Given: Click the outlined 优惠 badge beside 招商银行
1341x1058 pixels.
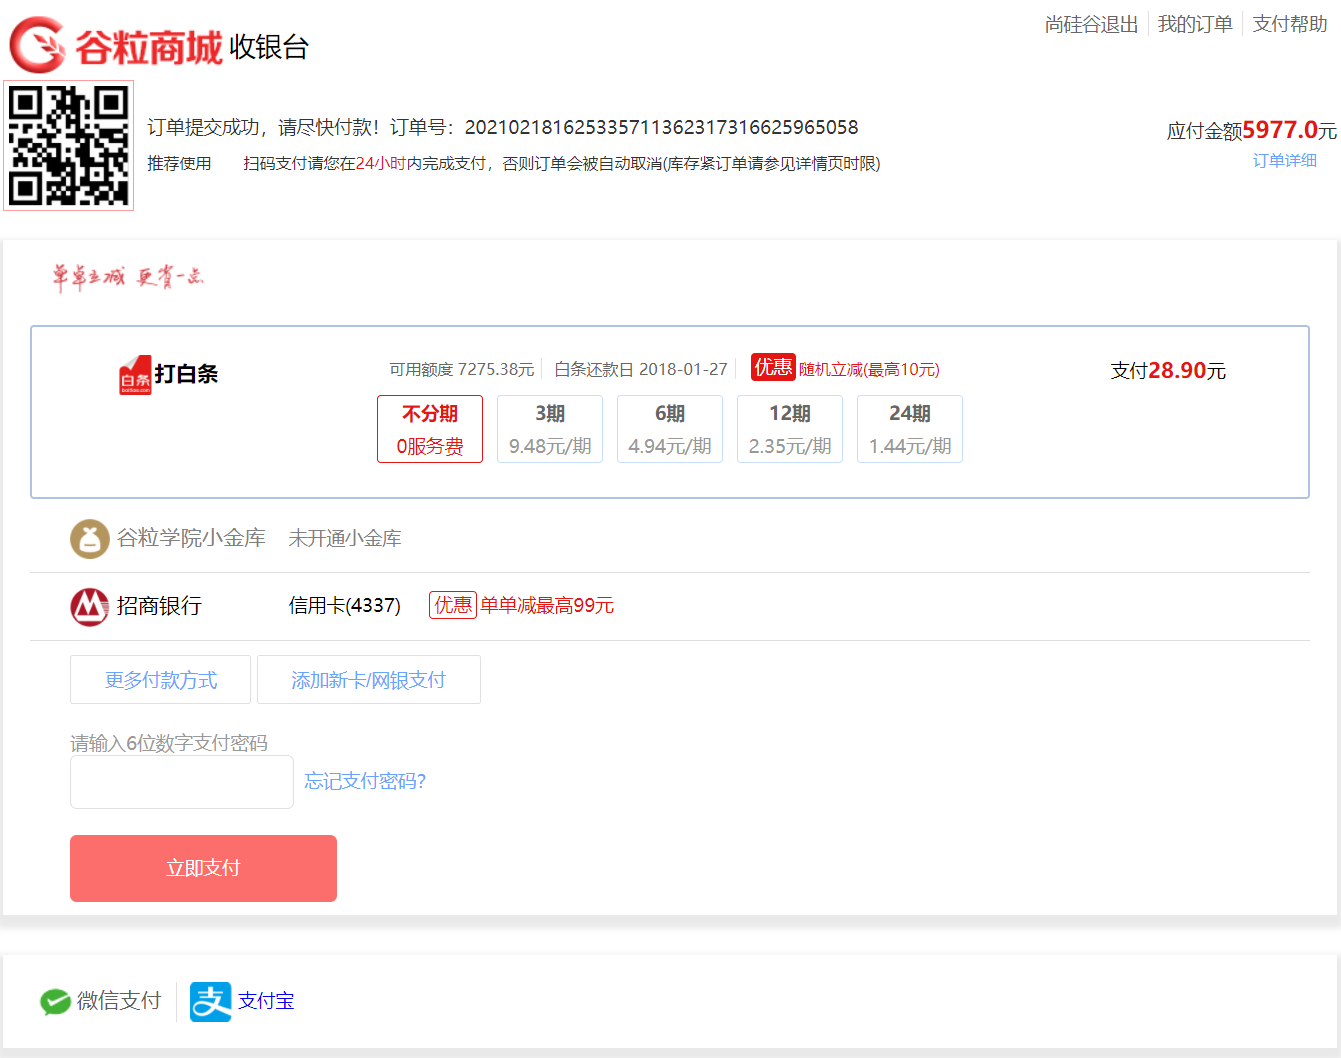Looking at the screenshot, I should (453, 605).
